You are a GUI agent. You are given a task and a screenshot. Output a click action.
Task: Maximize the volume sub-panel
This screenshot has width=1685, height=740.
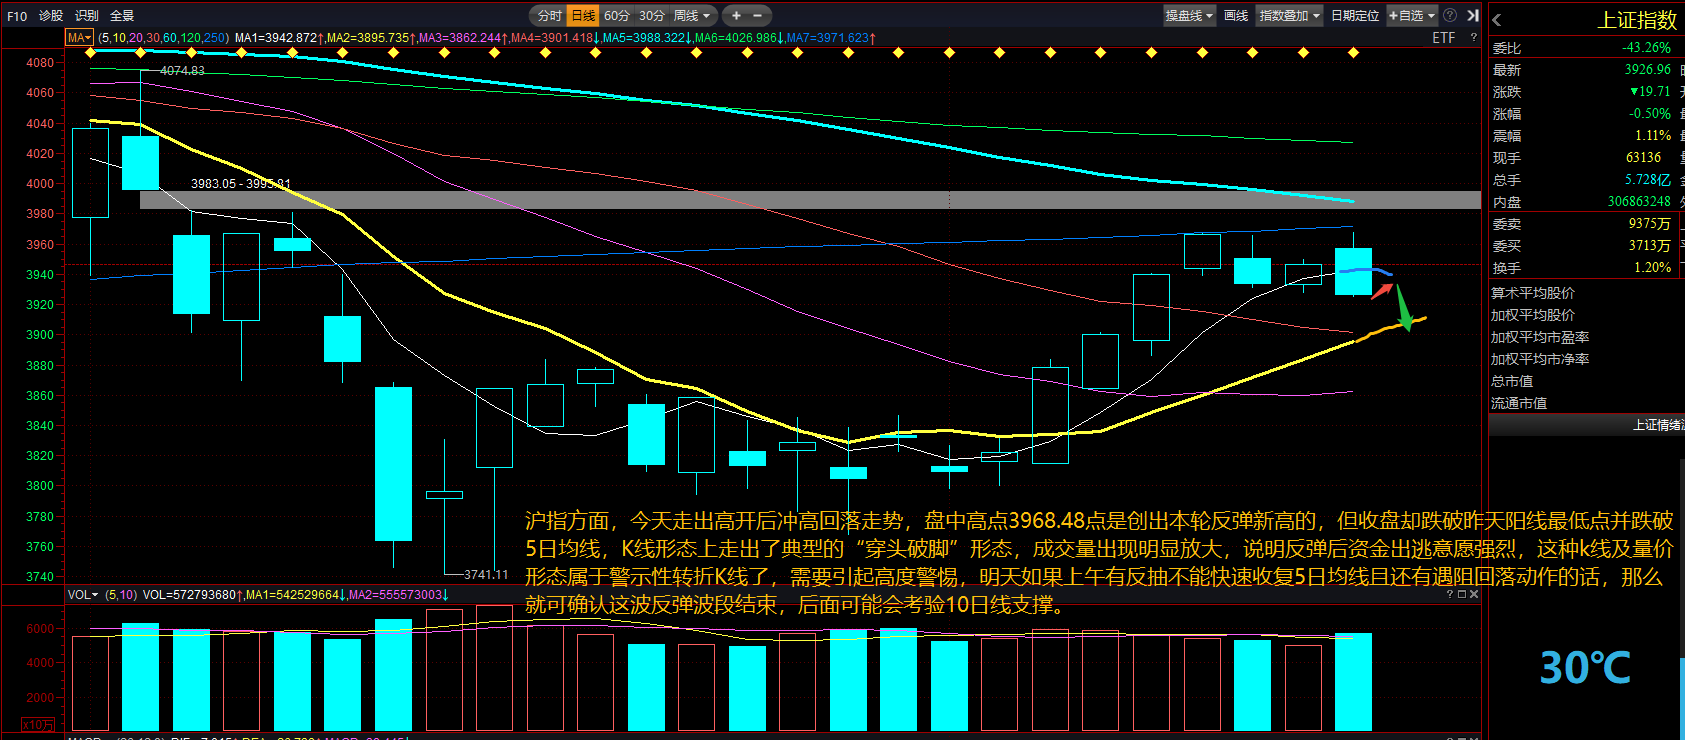point(1462,594)
